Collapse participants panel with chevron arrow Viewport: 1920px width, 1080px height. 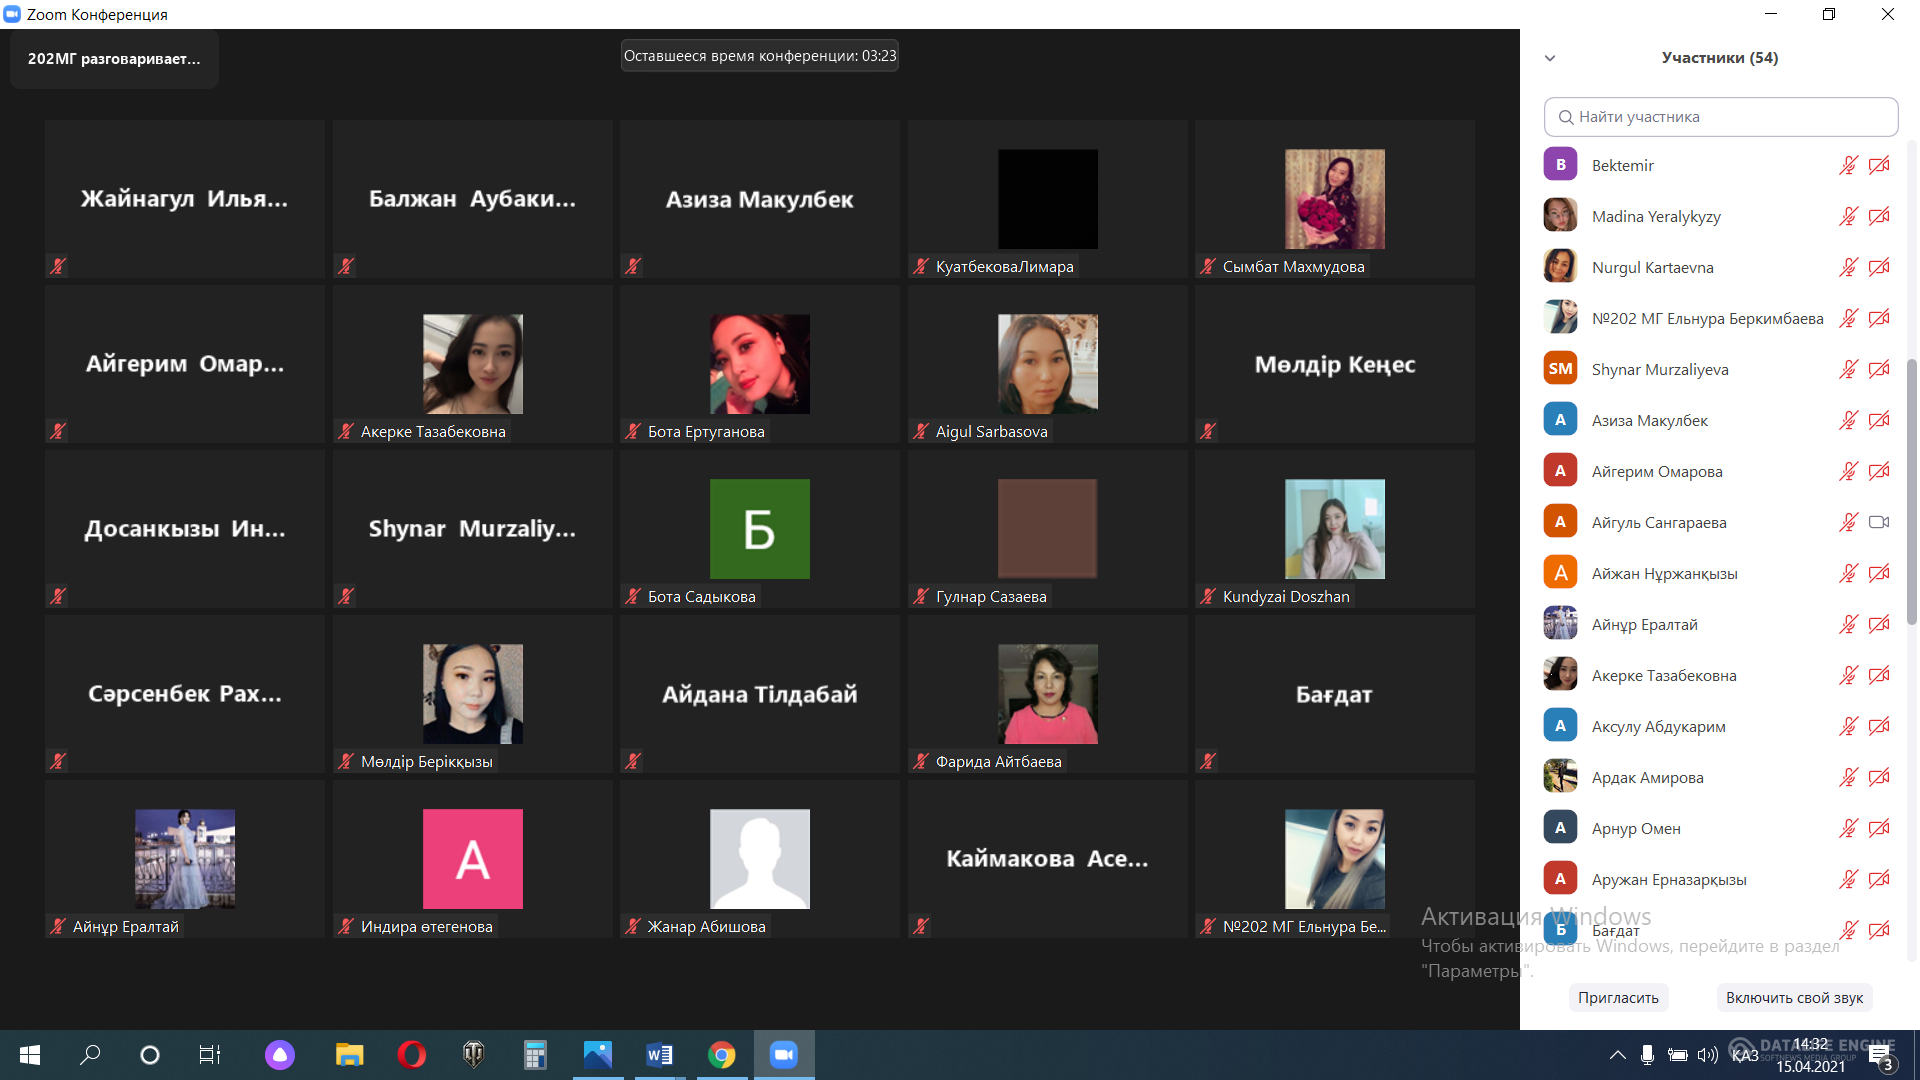pos(1550,58)
